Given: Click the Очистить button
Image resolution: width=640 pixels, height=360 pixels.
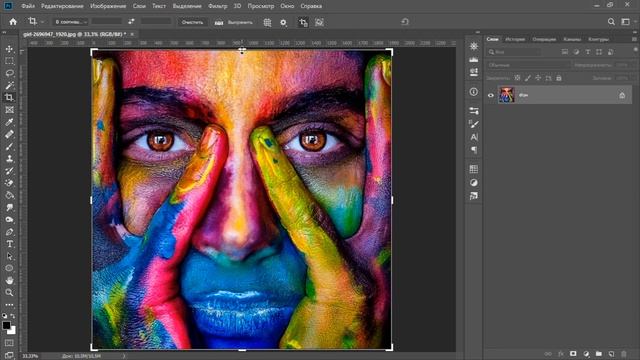Looking at the screenshot, I should 192,22.
